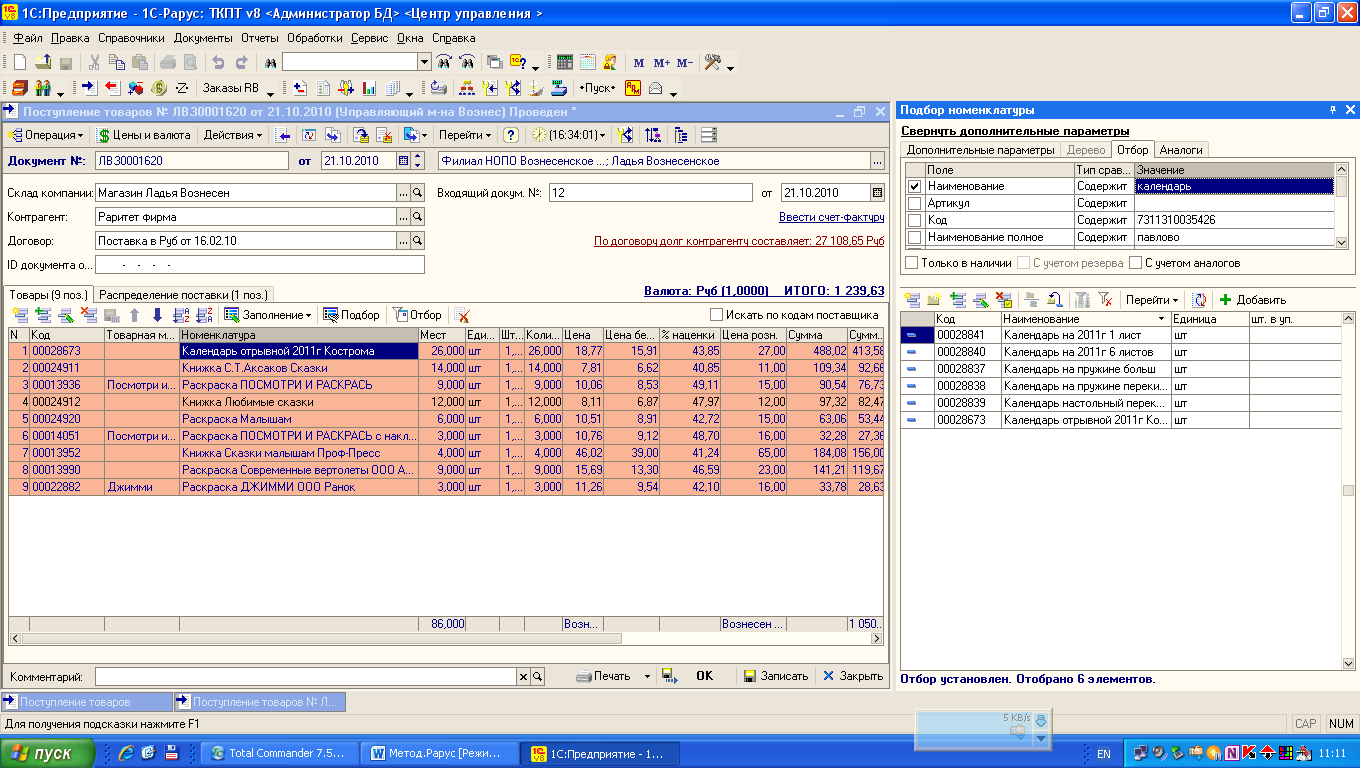Open the Печать dropdown arrow
Screen dimensions: 1360x768
pyautogui.click(x=647, y=676)
